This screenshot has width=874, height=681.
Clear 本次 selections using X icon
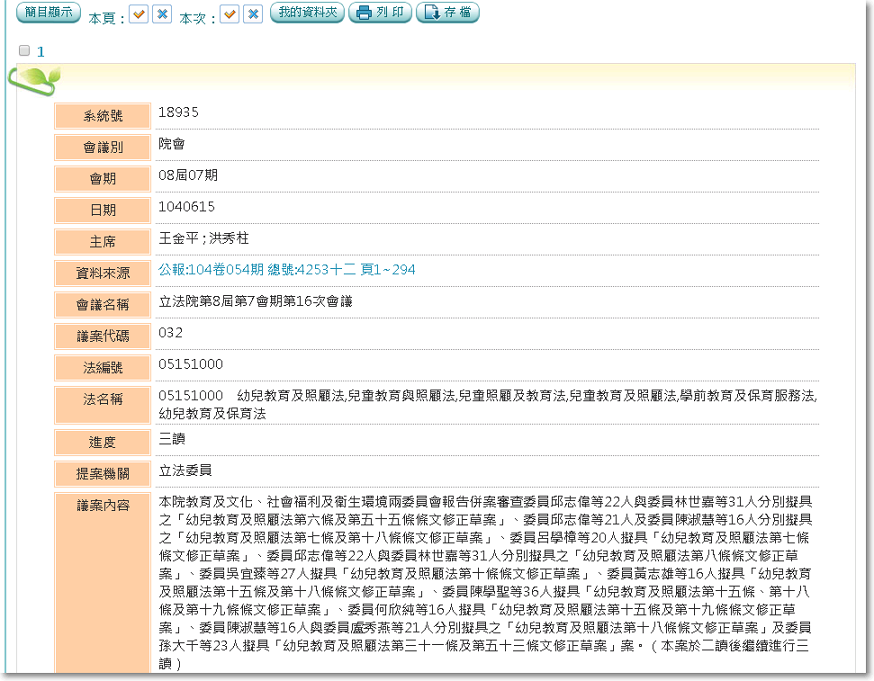click(253, 14)
